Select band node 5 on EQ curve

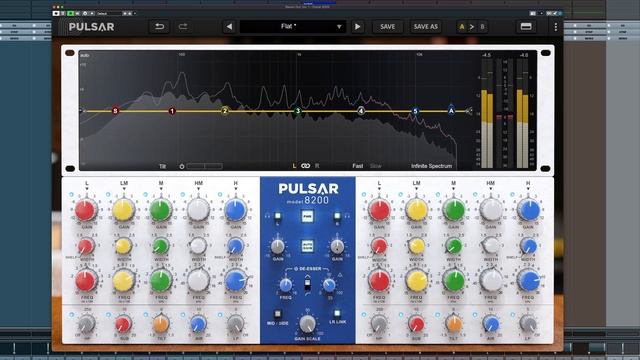(x=415, y=111)
